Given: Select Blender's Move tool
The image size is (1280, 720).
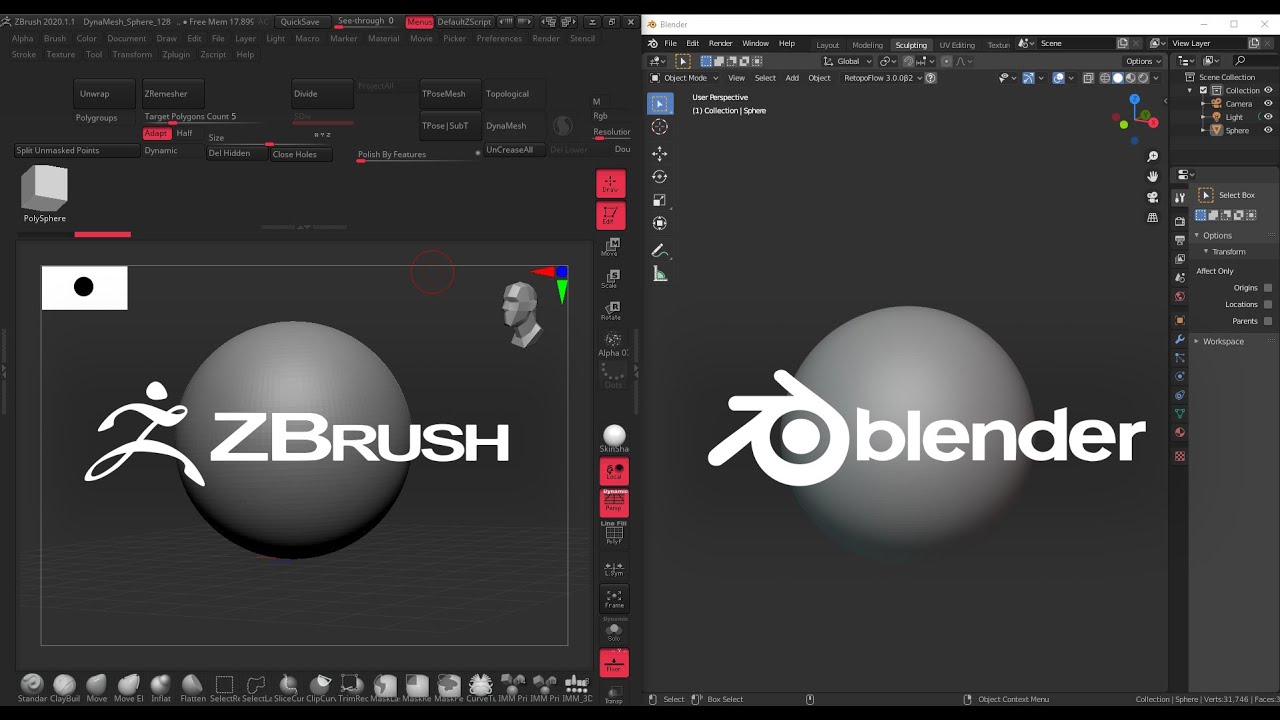Looking at the screenshot, I should 660,153.
